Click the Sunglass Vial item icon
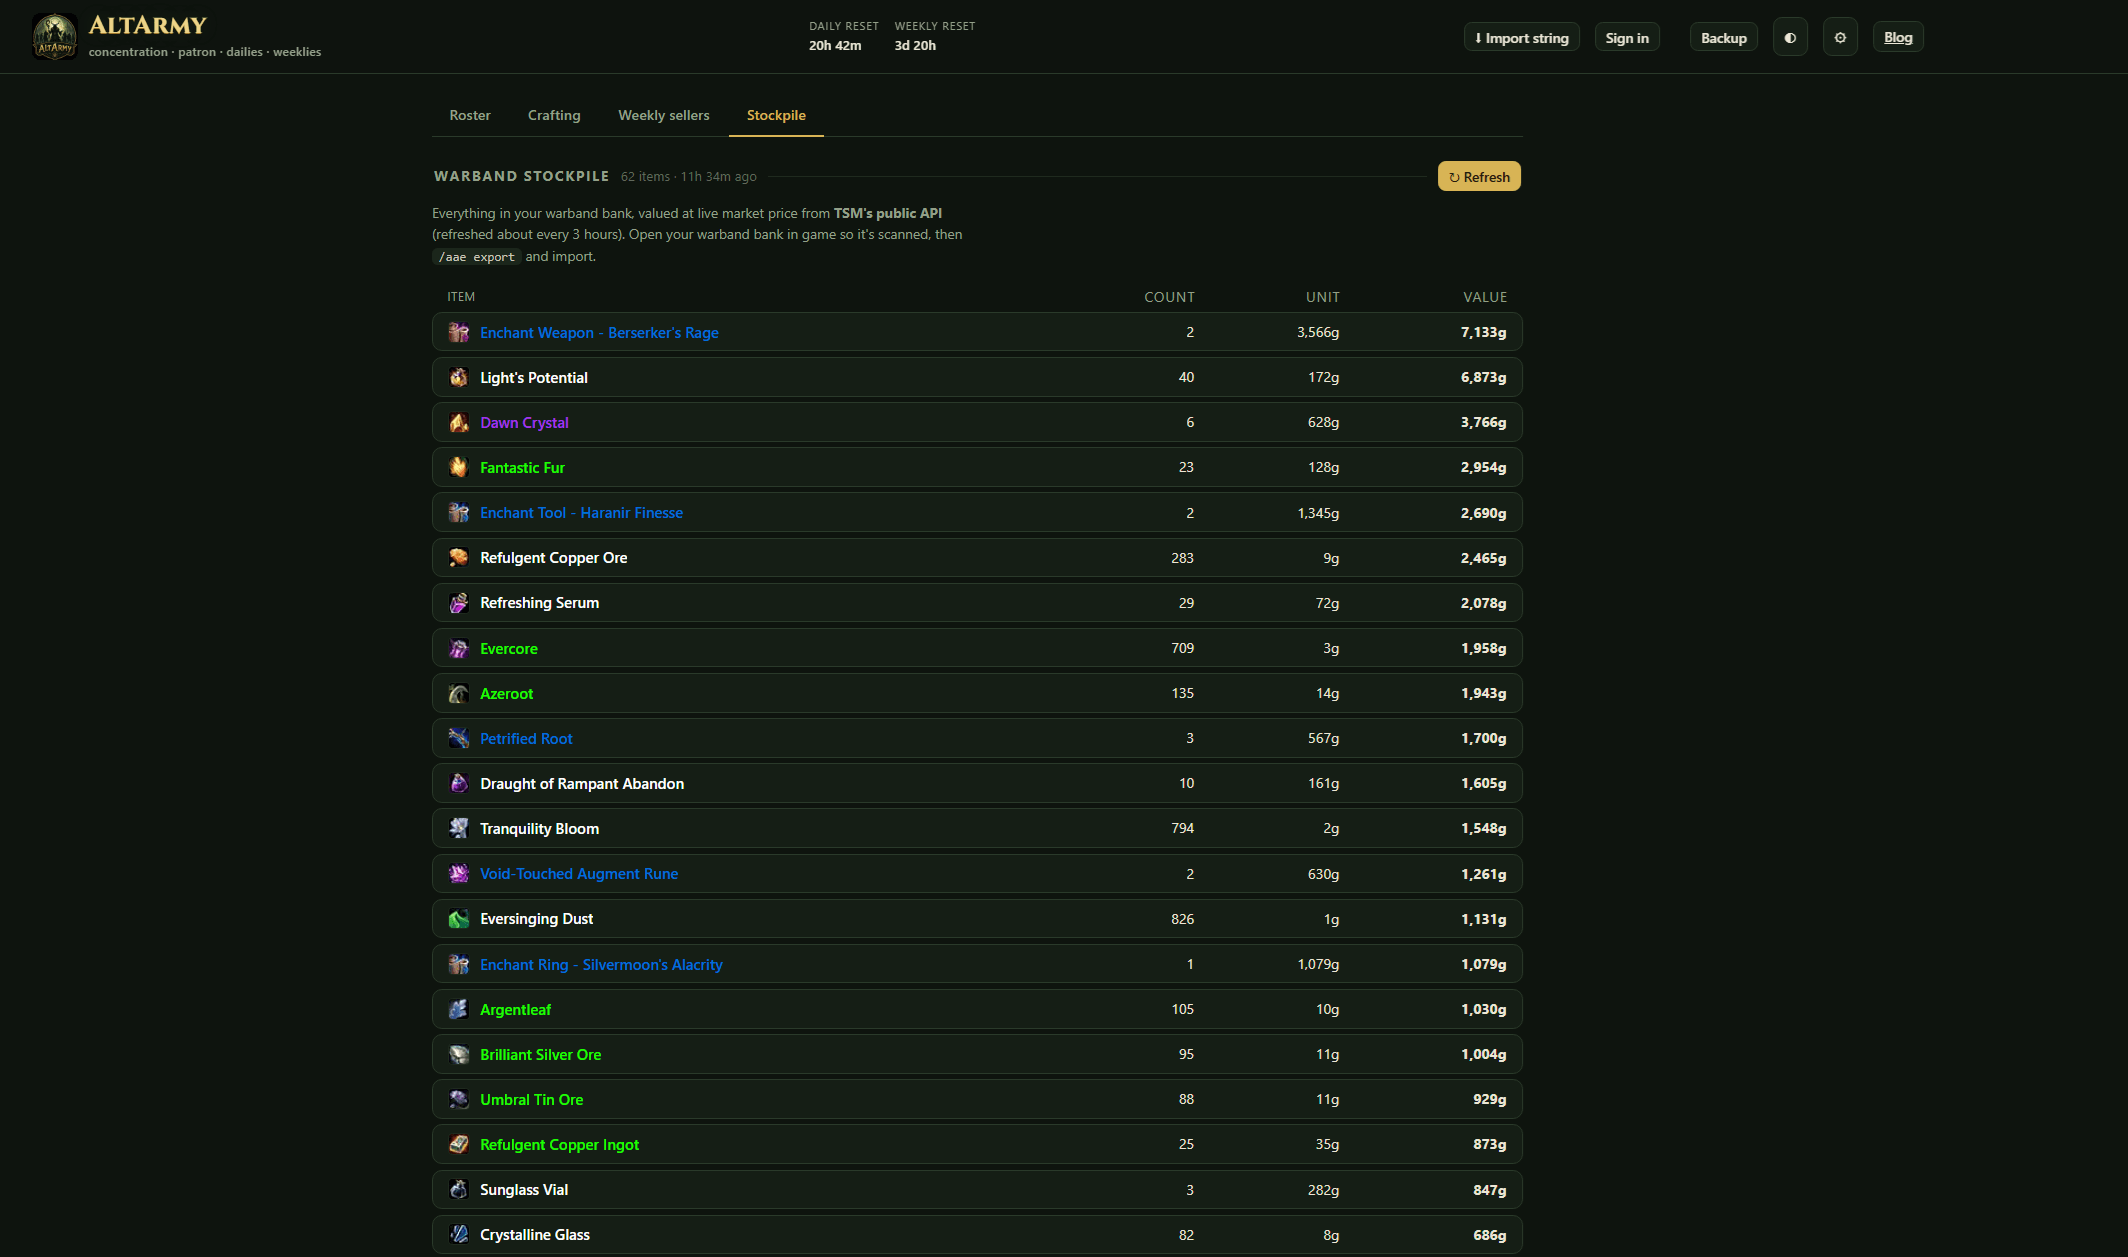The width and height of the screenshot is (2128, 1257). pos(459,1190)
